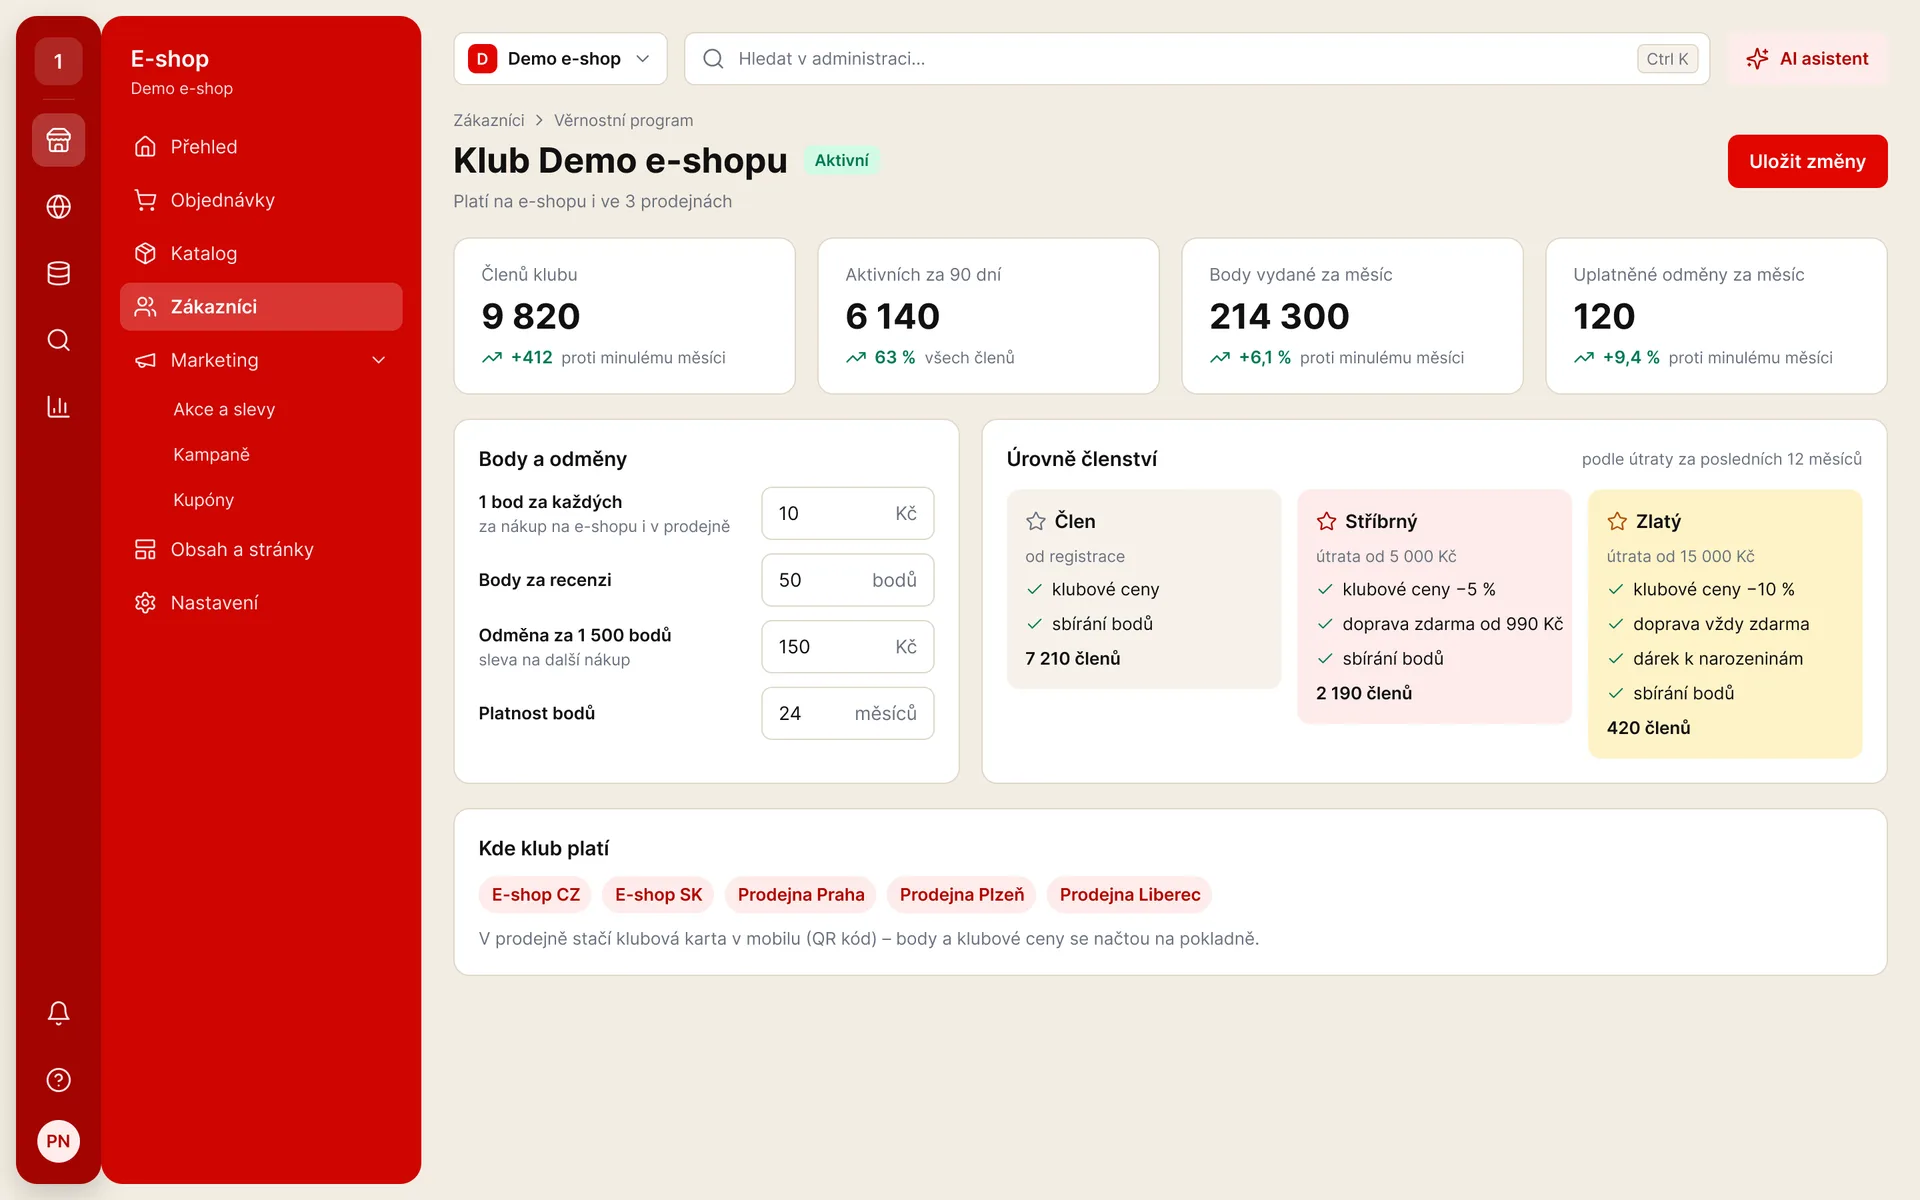Click the help question mark icon
Image resolution: width=1920 pixels, height=1200 pixels.
point(58,1080)
